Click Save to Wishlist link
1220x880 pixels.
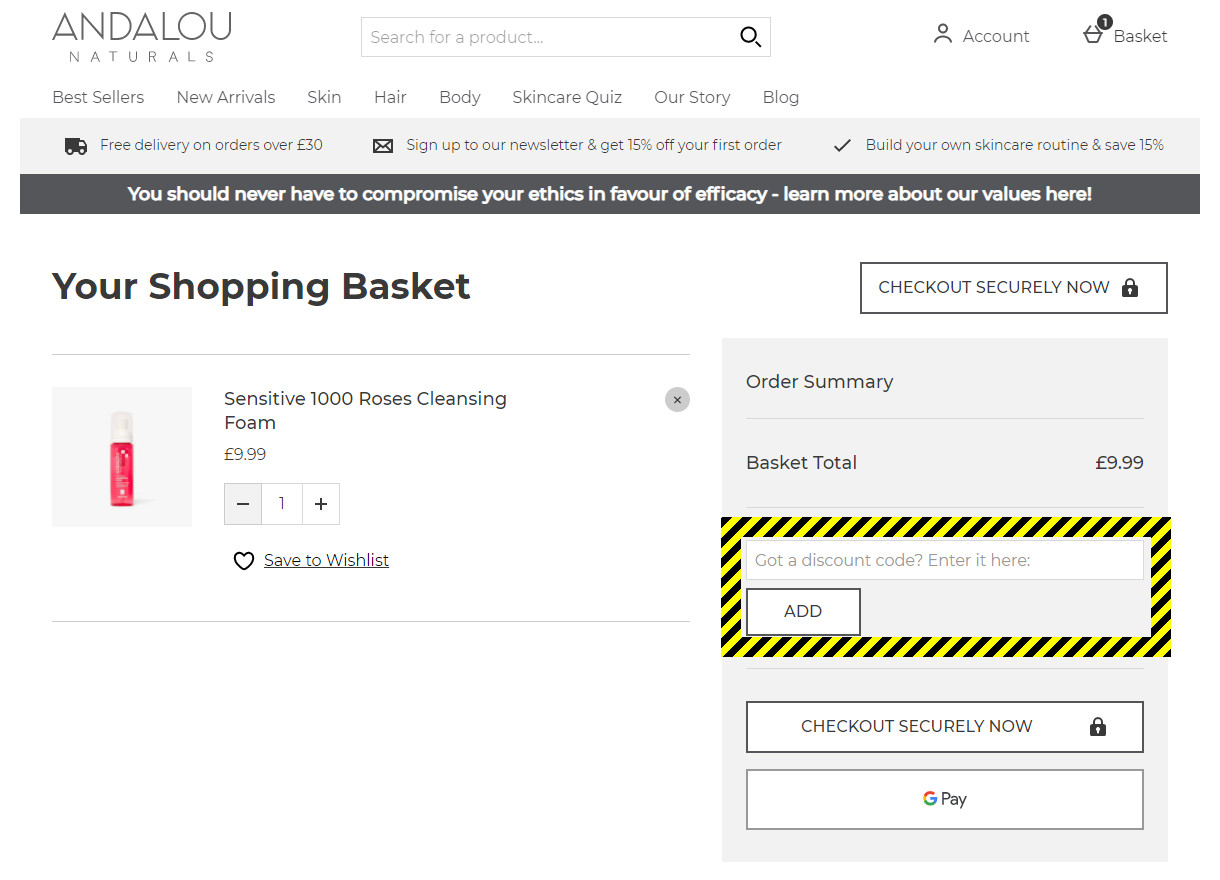326,560
